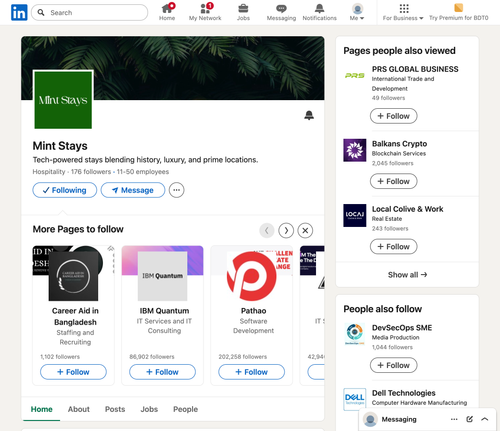Open the more options ellipsis button
The width and height of the screenshot is (500, 431).
pos(176,190)
